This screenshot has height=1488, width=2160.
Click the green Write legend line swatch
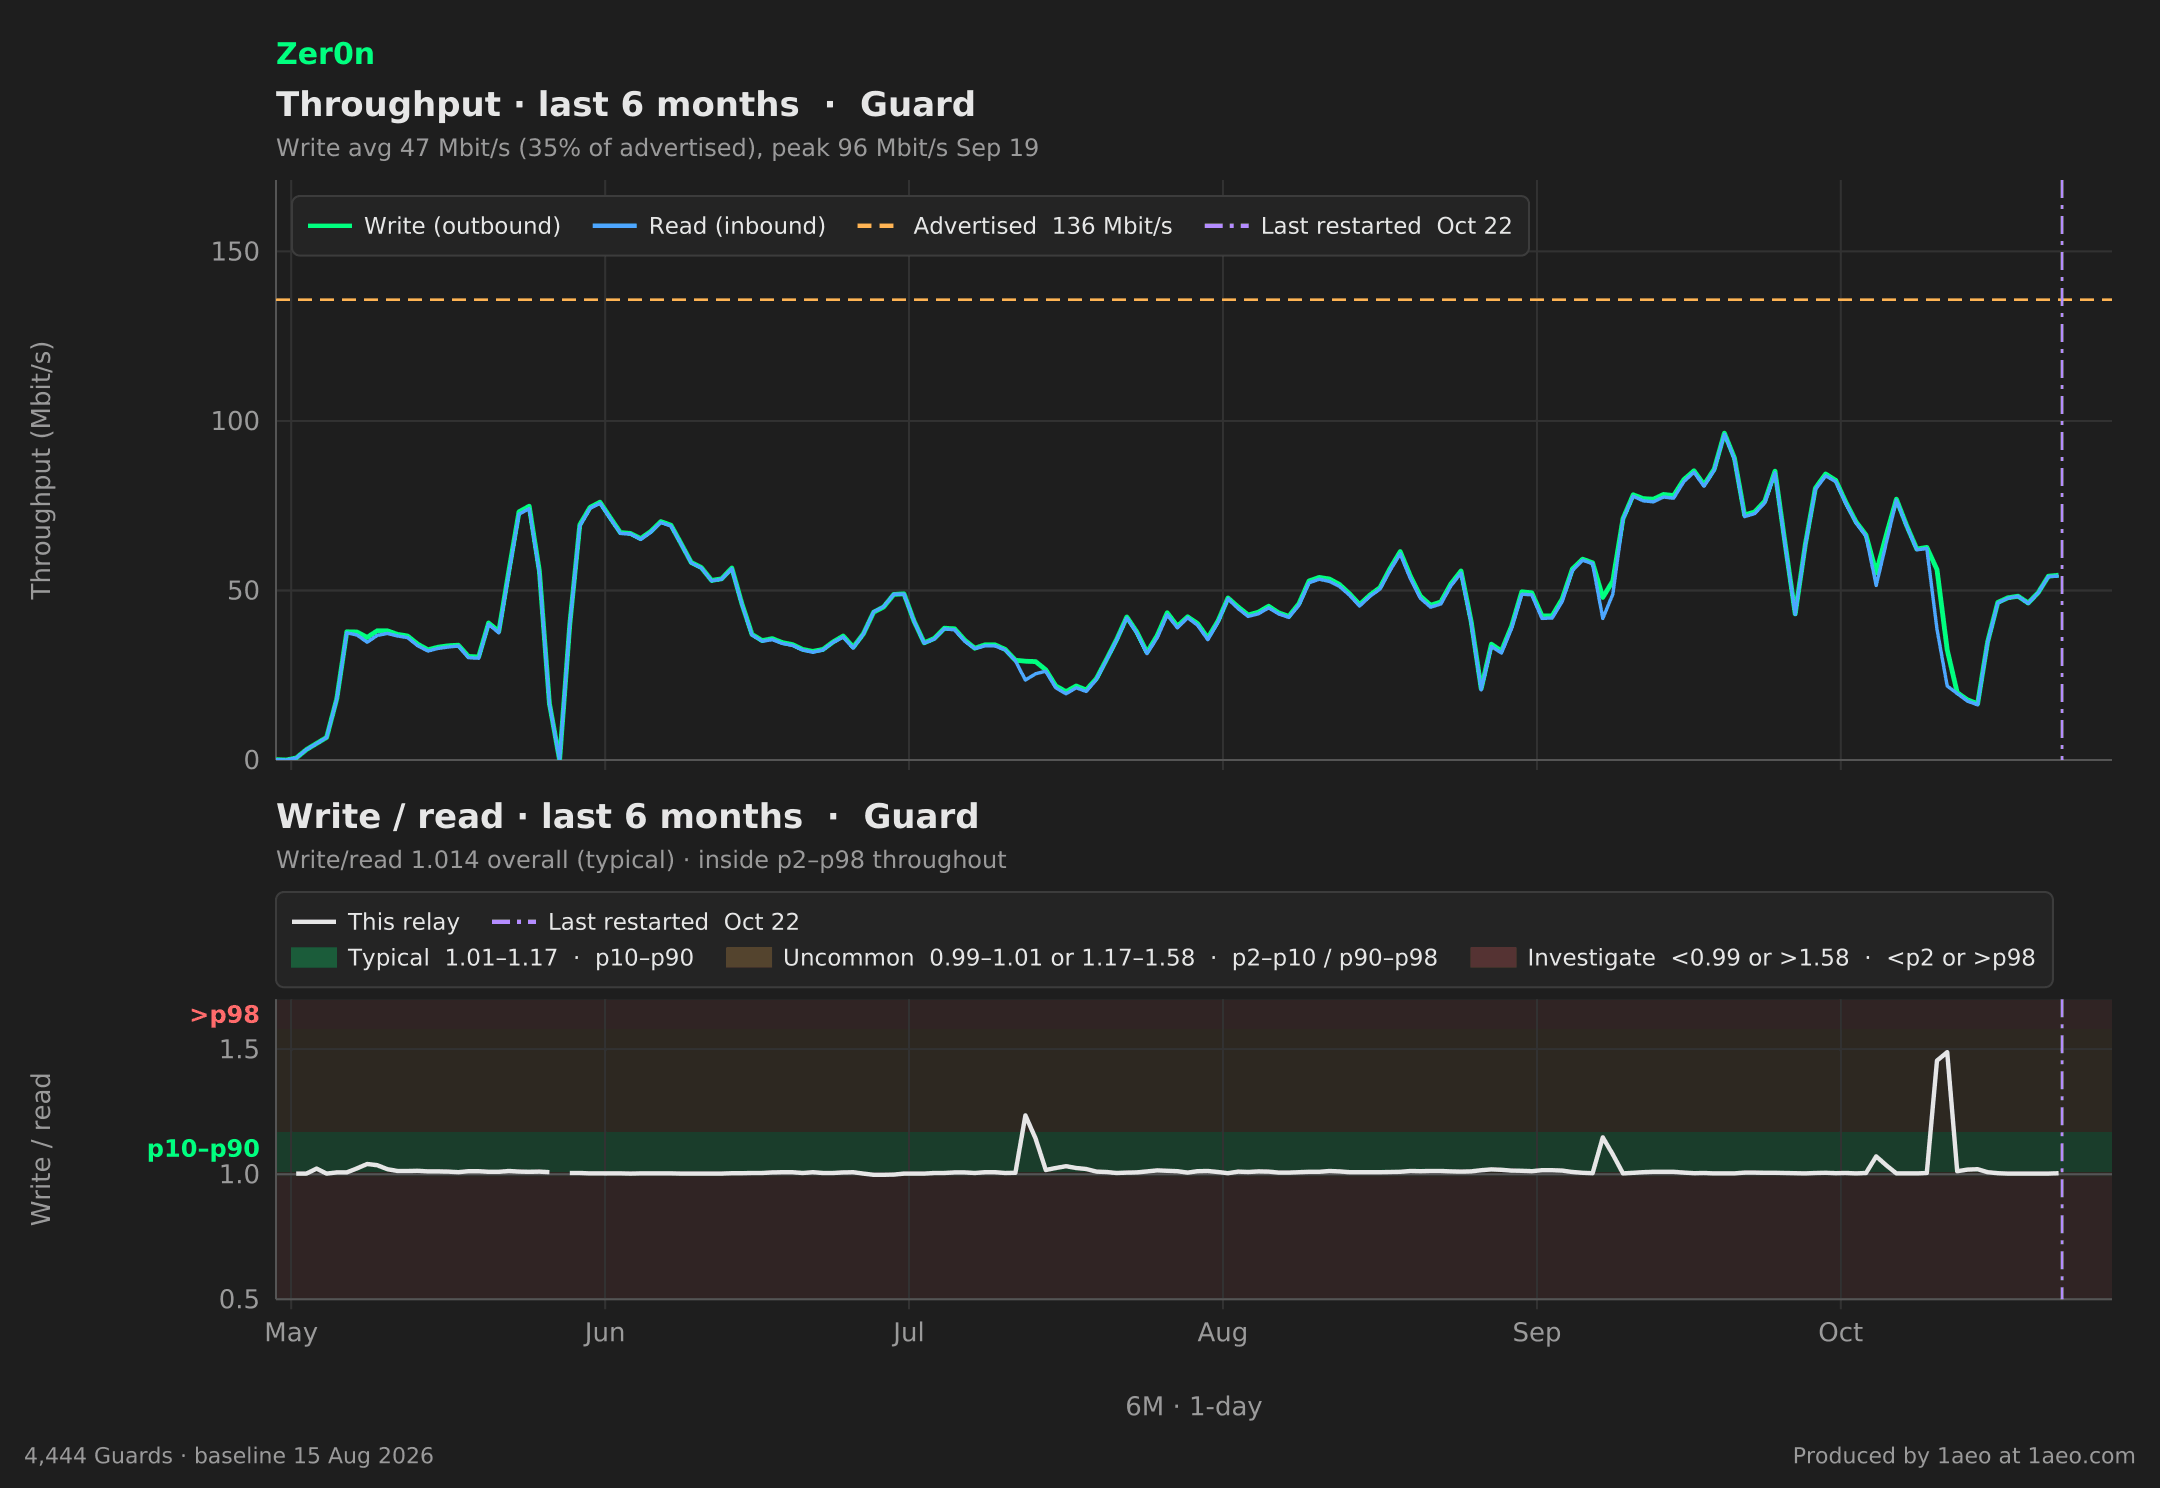[329, 226]
